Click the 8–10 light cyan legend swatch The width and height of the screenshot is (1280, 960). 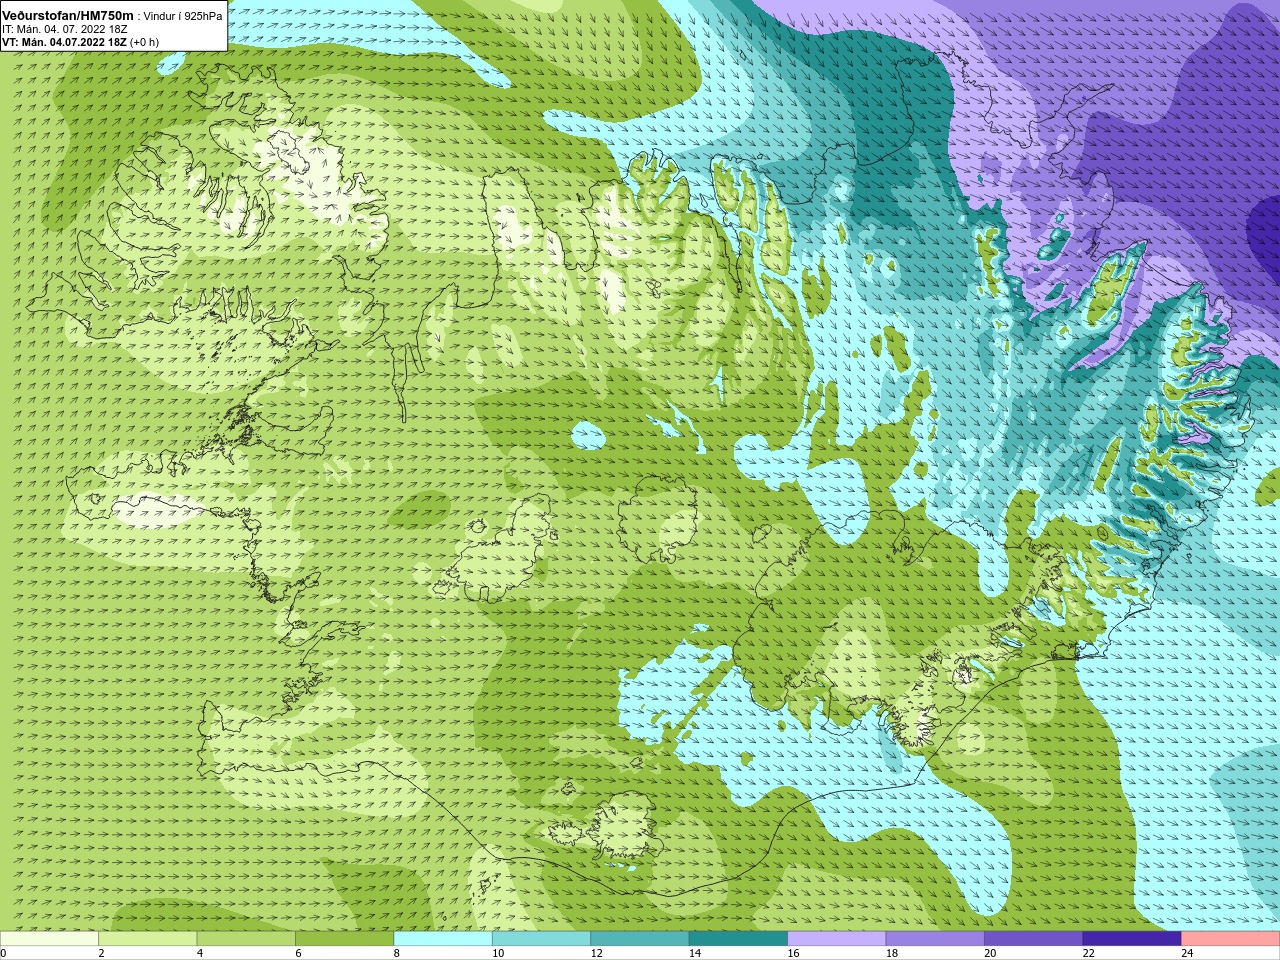point(443,939)
